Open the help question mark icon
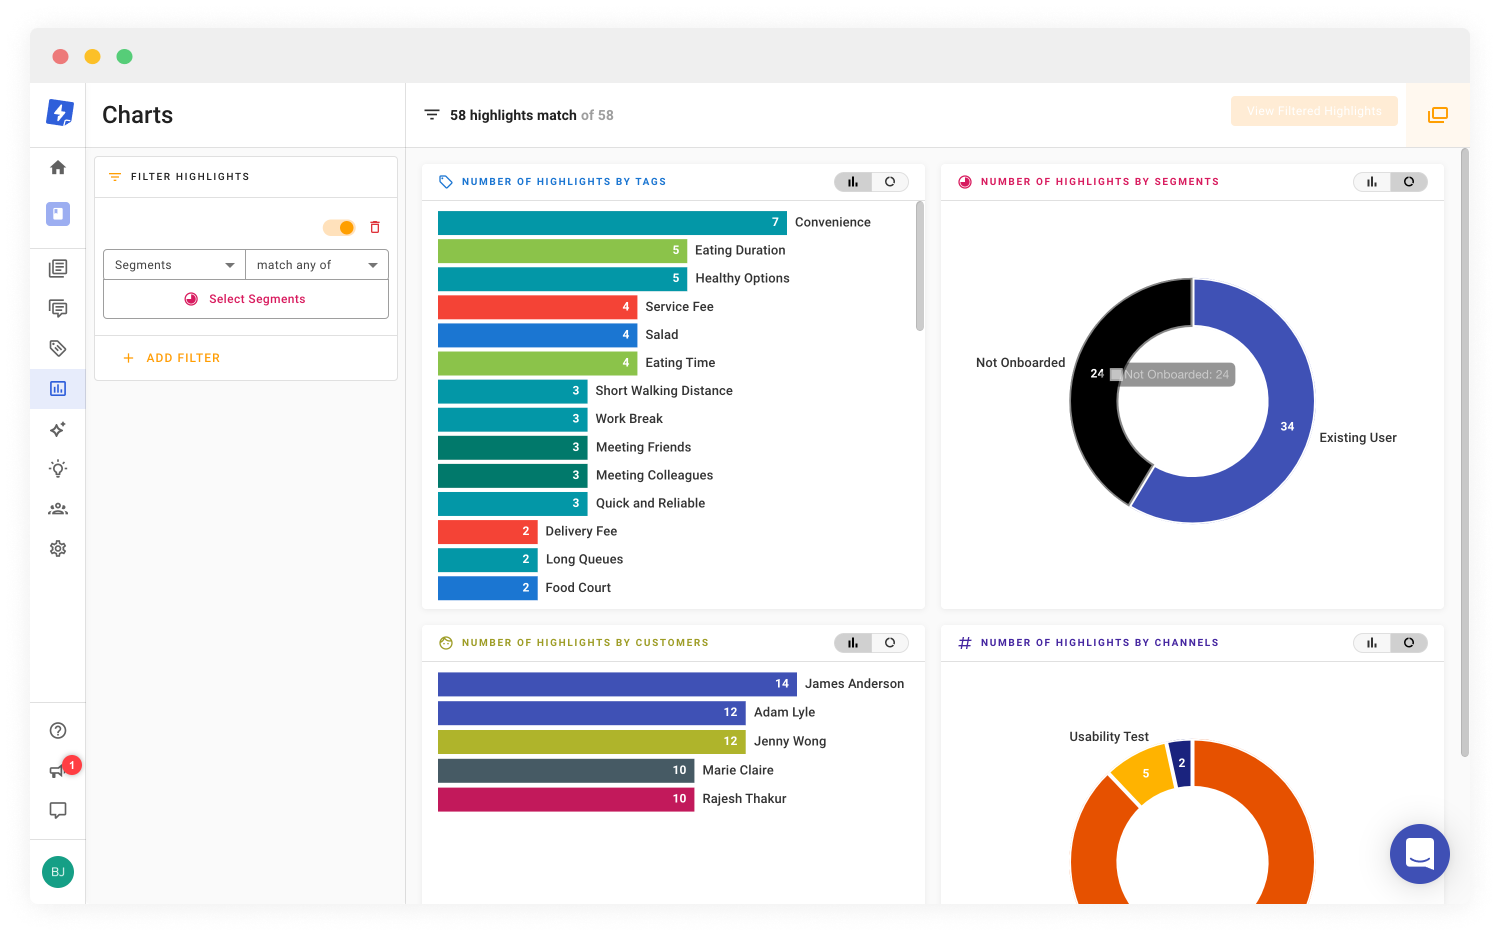The height and width of the screenshot is (936, 1500). [x=58, y=731]
